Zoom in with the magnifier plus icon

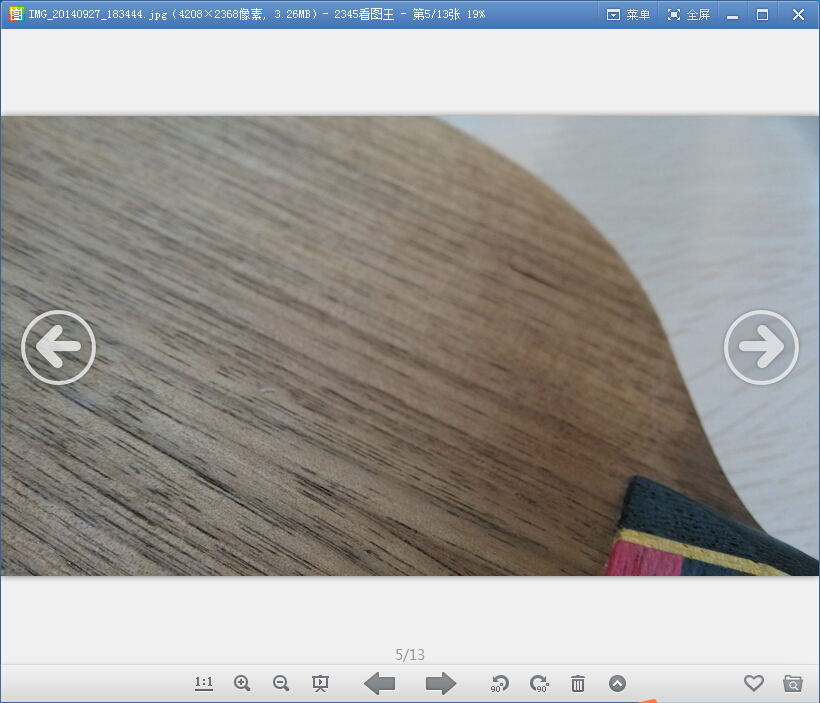242,683
